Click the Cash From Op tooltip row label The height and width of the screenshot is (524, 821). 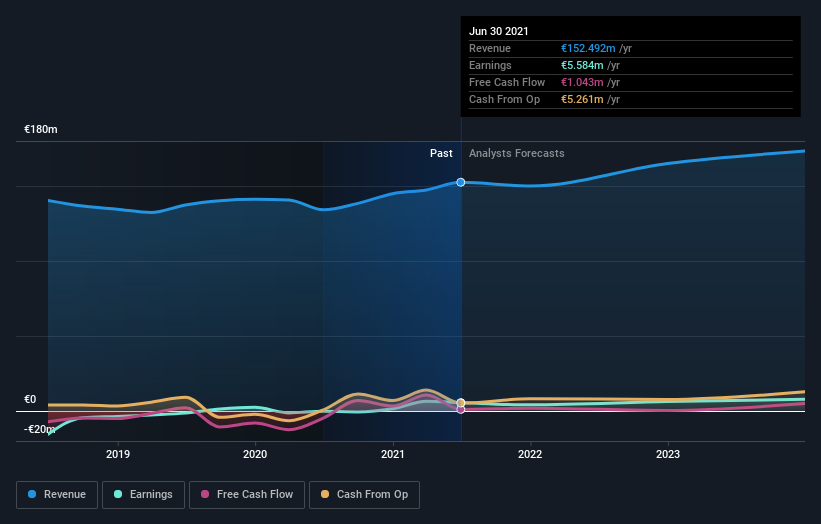point(504,99)
